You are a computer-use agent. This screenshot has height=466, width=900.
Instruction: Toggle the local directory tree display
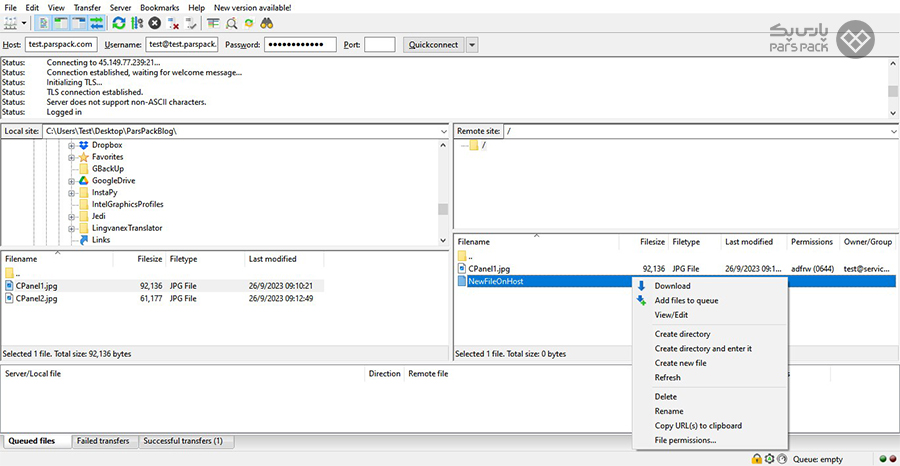(60, 24)
